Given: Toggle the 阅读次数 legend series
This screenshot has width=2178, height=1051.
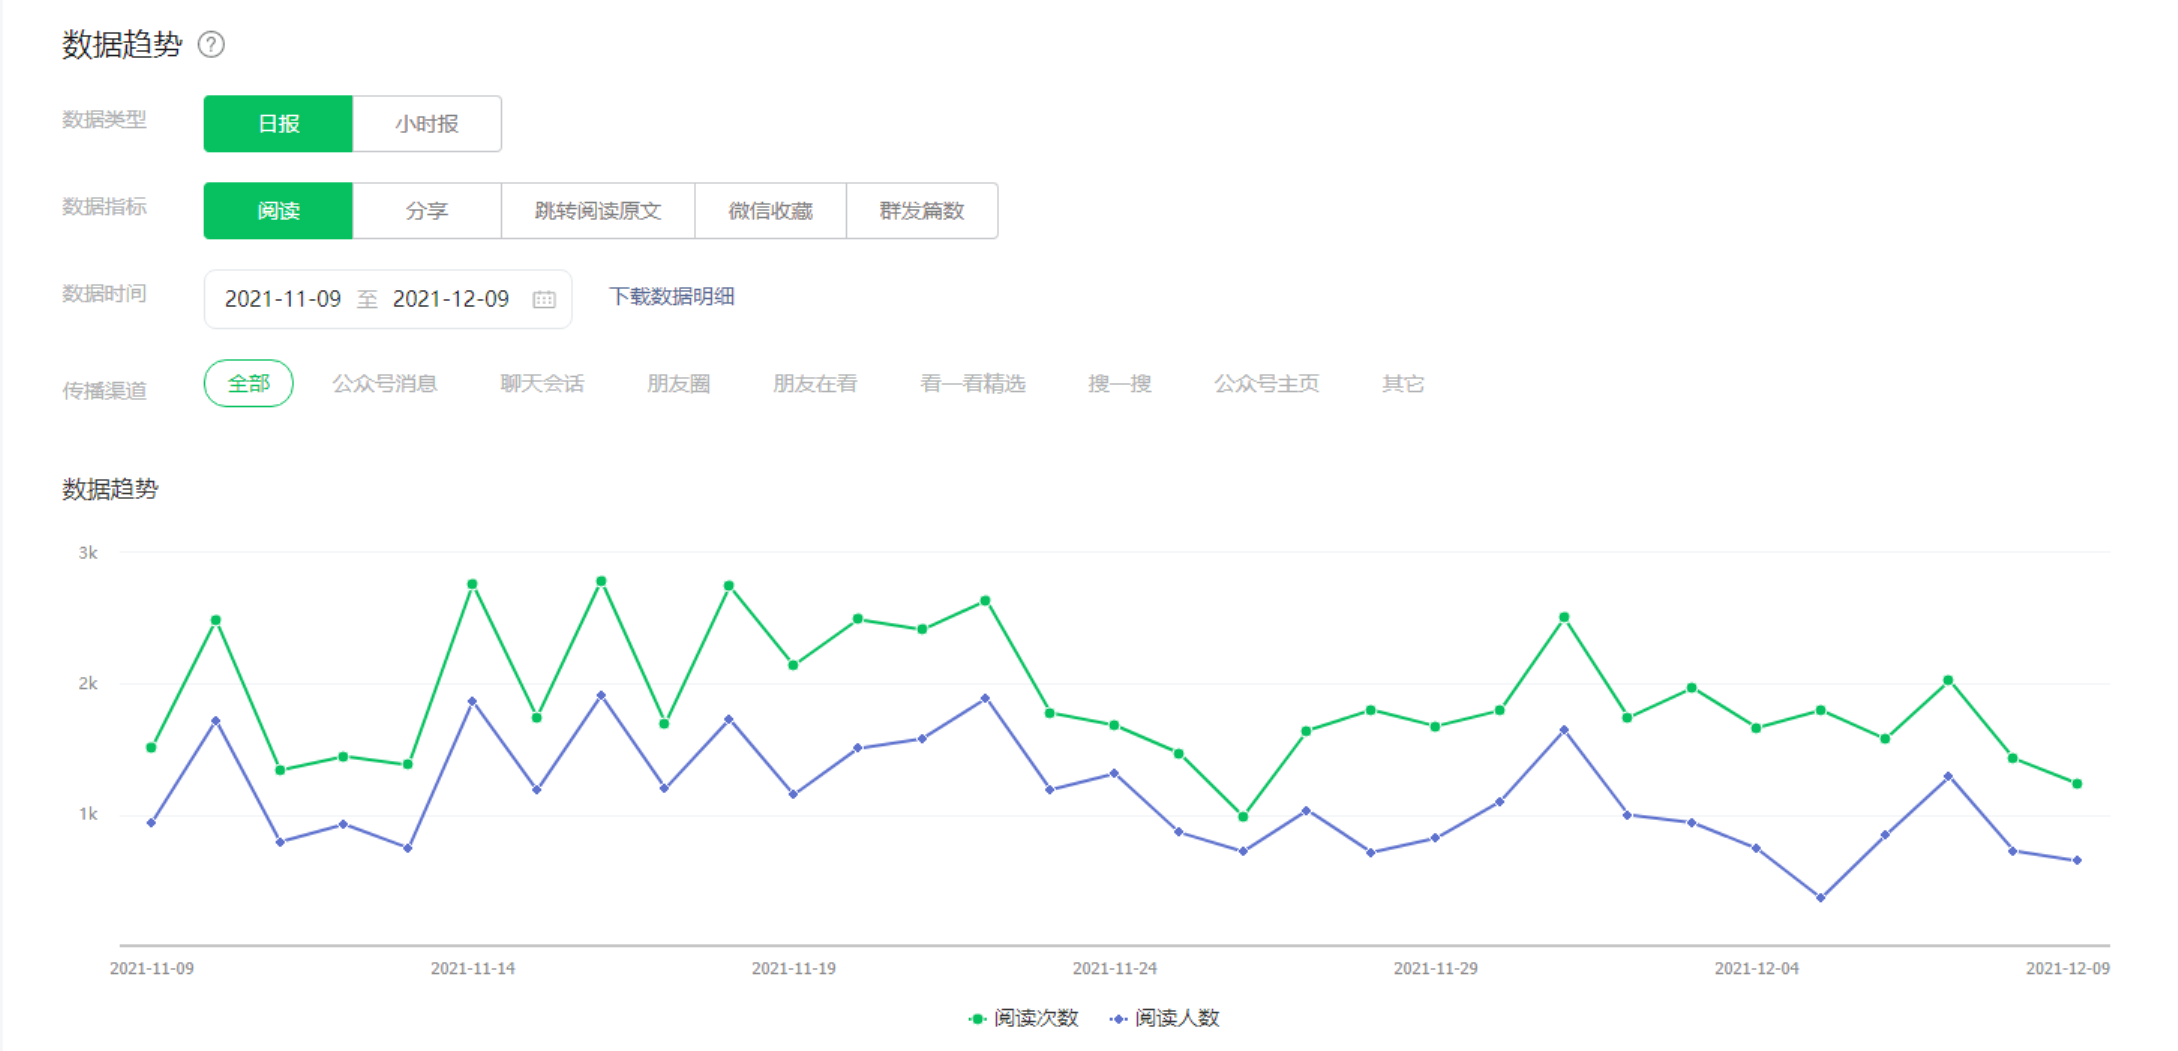Looking at the screenshot, I should point(1024,1018).
